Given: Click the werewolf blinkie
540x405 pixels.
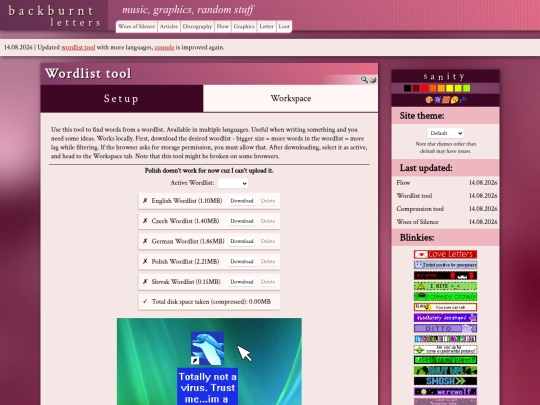Looking at the screenshot, I should 445,392.
